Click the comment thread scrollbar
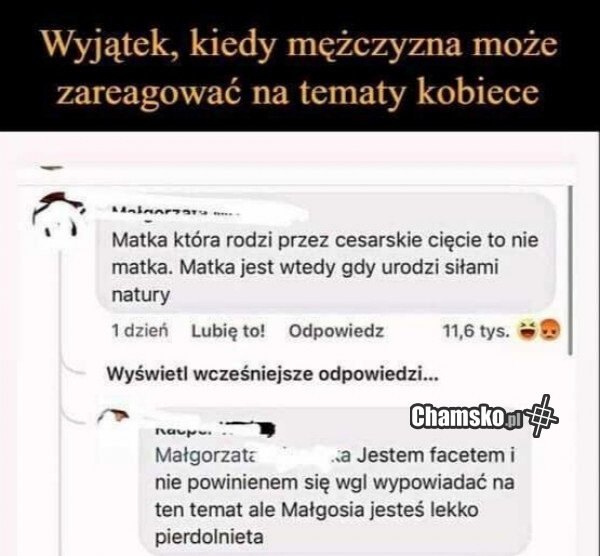This screenshot has width=600, height=556. tap(570, 271)
